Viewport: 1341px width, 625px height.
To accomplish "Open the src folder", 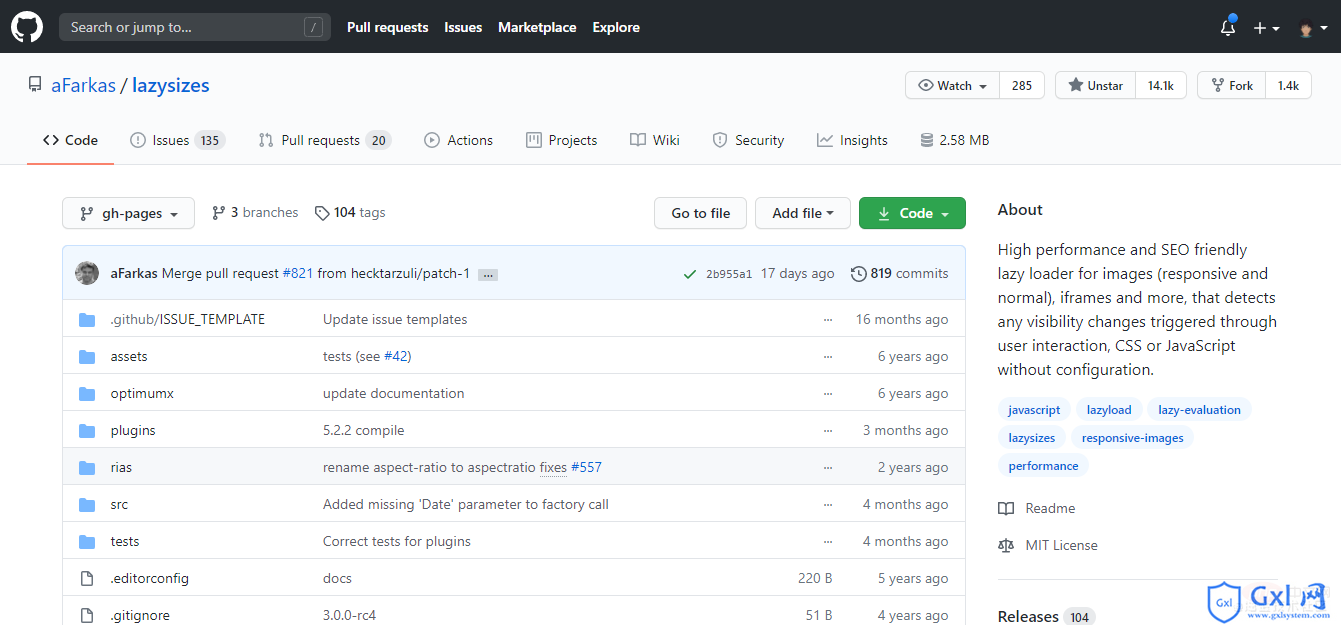I will 119,504.
